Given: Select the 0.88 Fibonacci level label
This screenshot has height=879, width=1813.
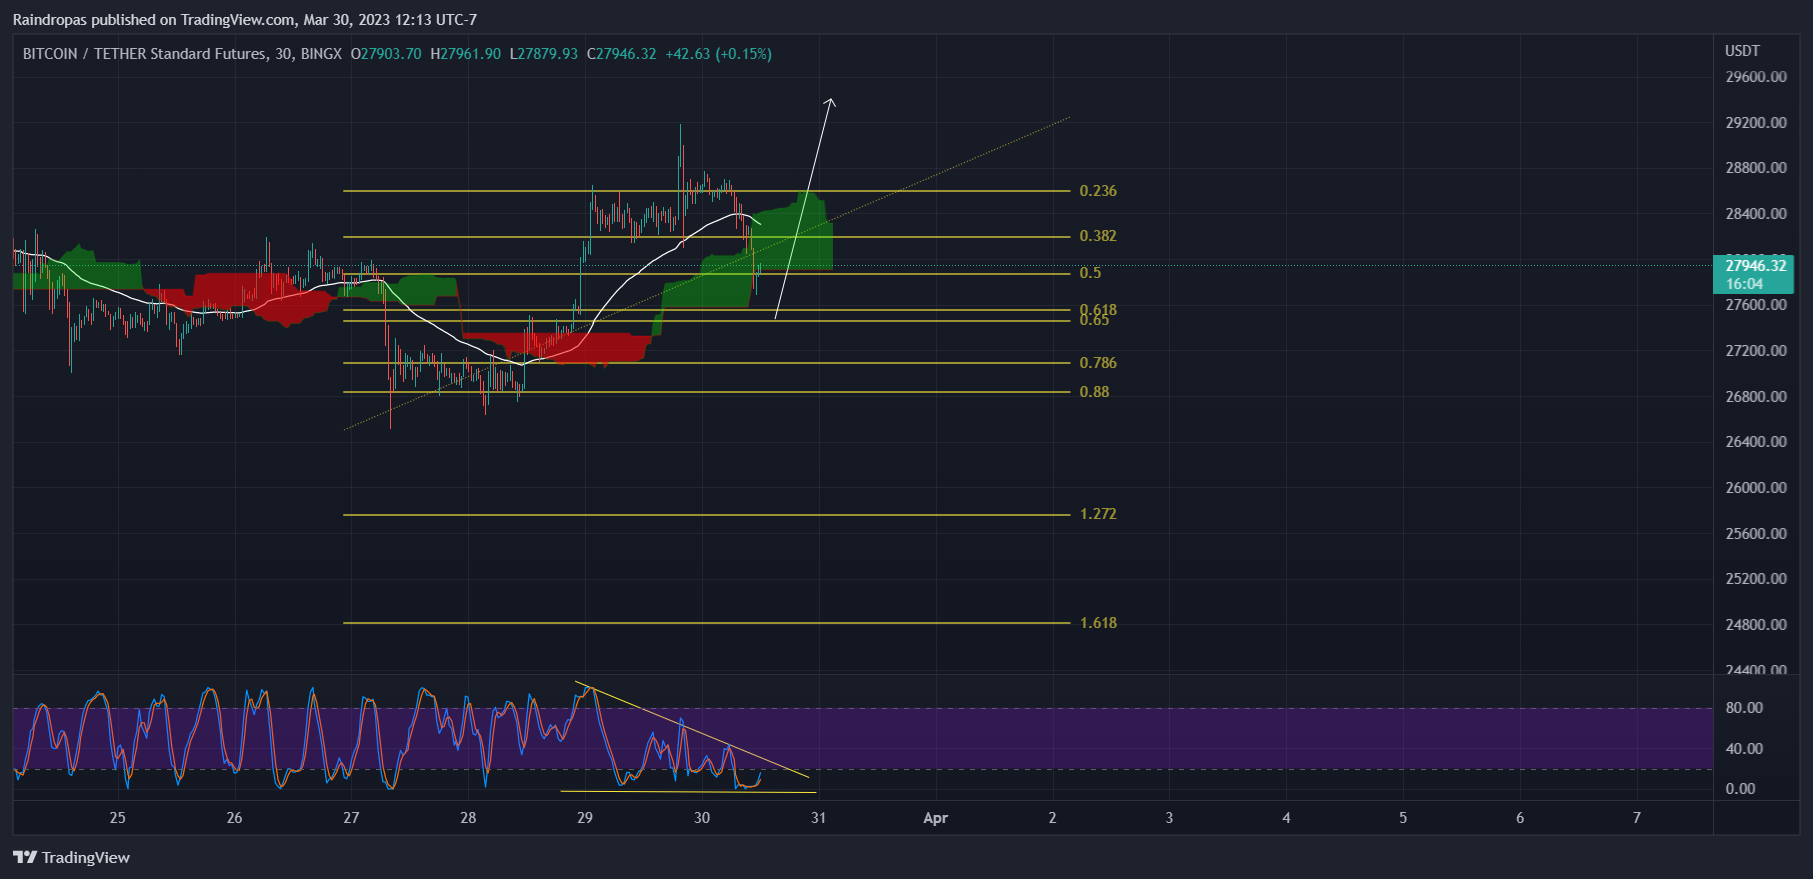Looking at the screenshot, I should 1094,392.
